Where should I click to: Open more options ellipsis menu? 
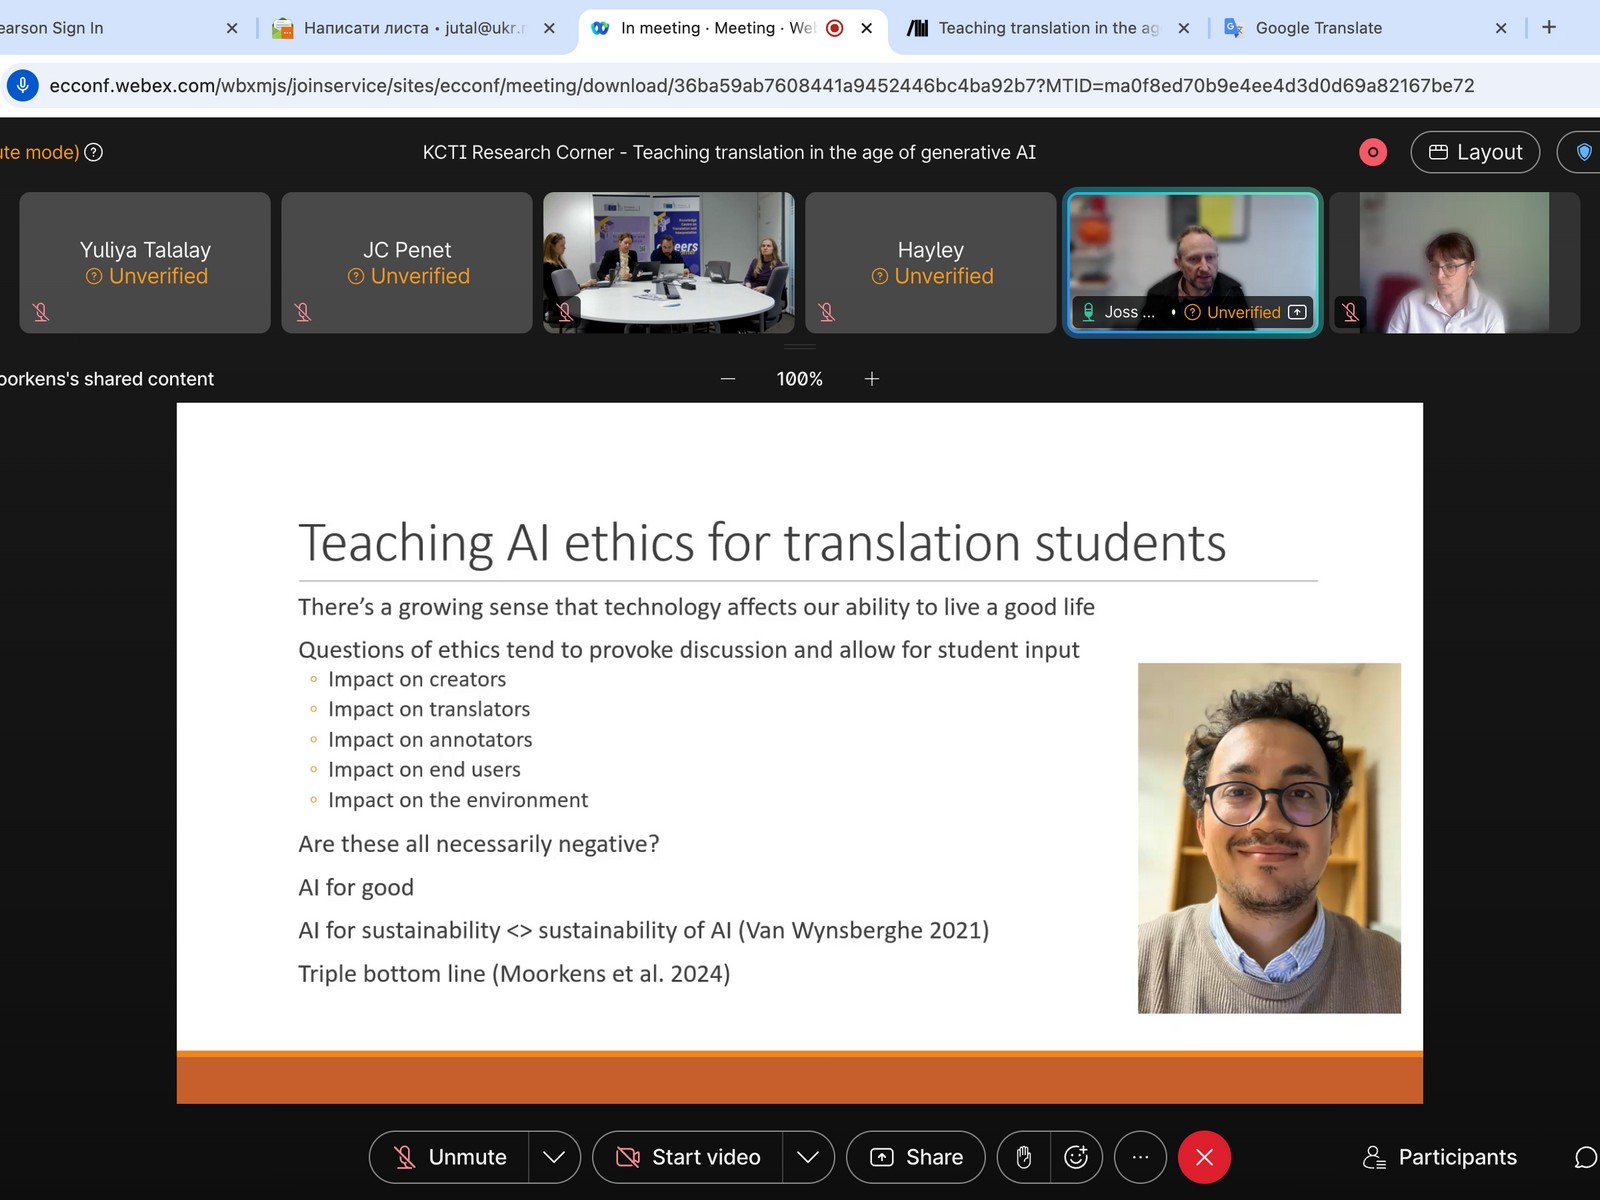[x=1140, y=1157]
